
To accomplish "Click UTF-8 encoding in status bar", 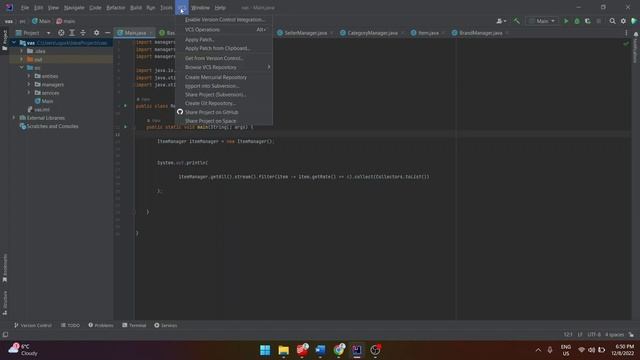I will (x=594, y=335).
